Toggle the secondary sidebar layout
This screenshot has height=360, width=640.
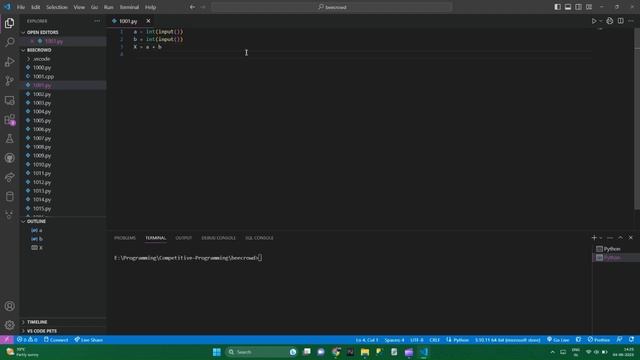click(578, 7)
